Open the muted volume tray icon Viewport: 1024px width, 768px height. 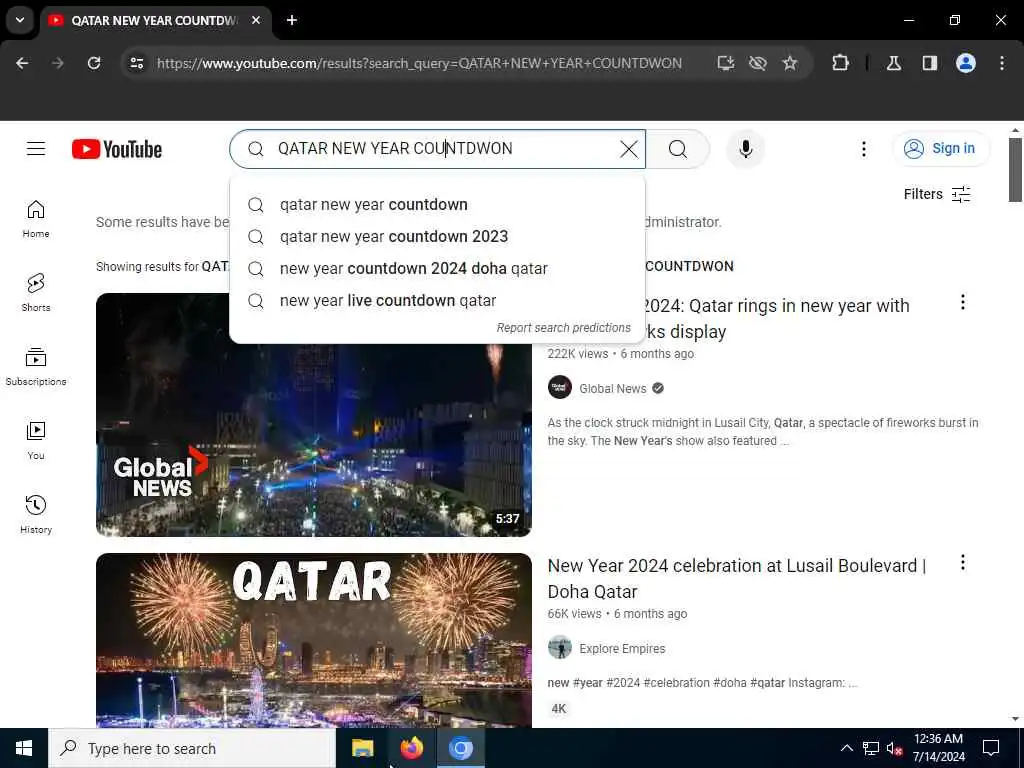[894, 748]
